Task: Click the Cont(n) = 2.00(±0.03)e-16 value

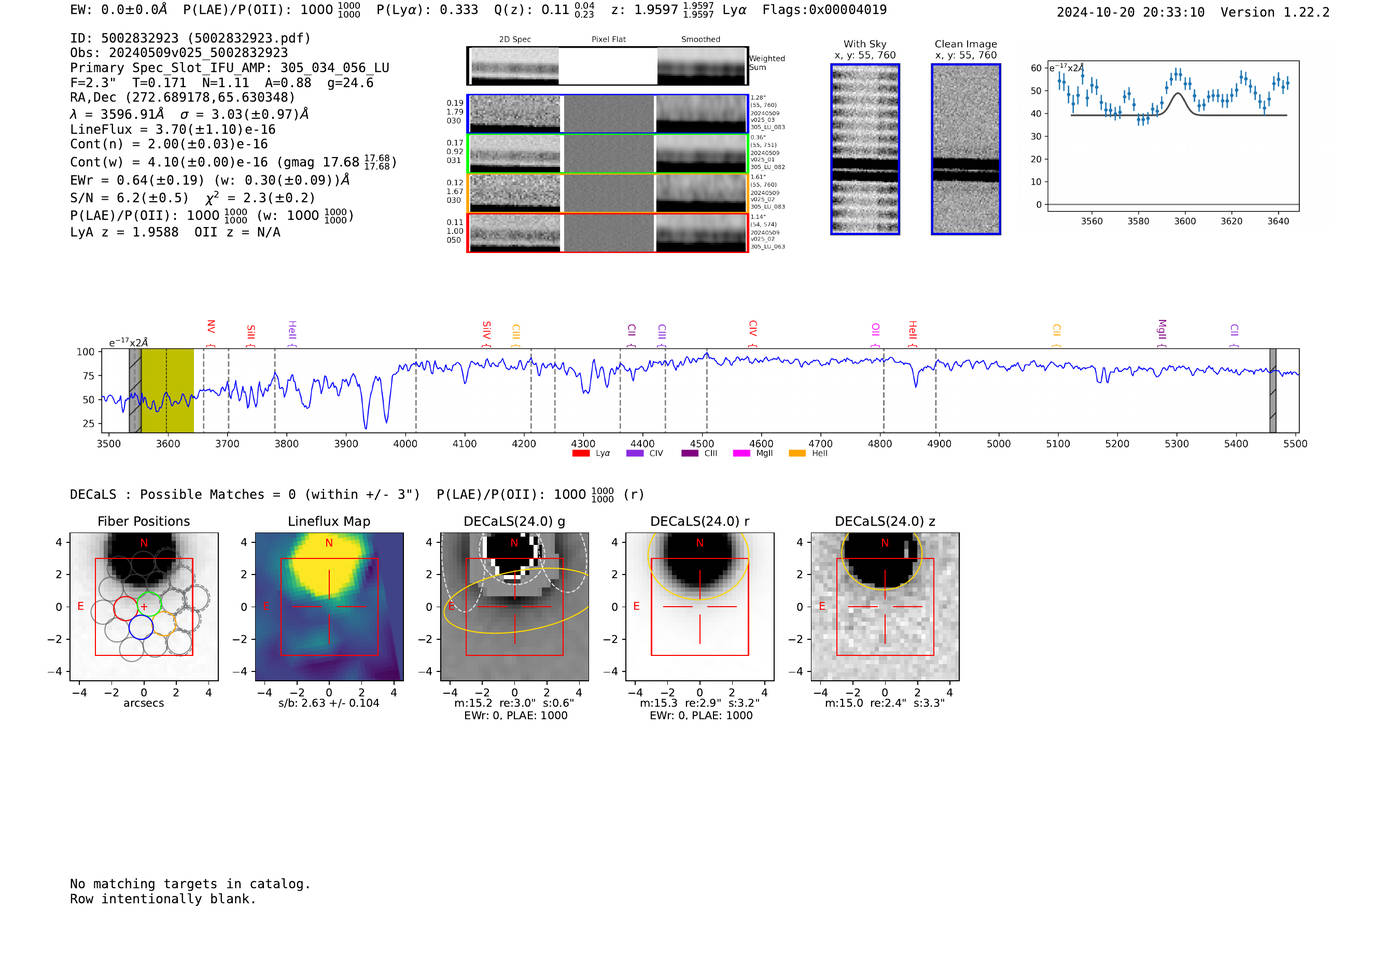Action: point(169,144)
